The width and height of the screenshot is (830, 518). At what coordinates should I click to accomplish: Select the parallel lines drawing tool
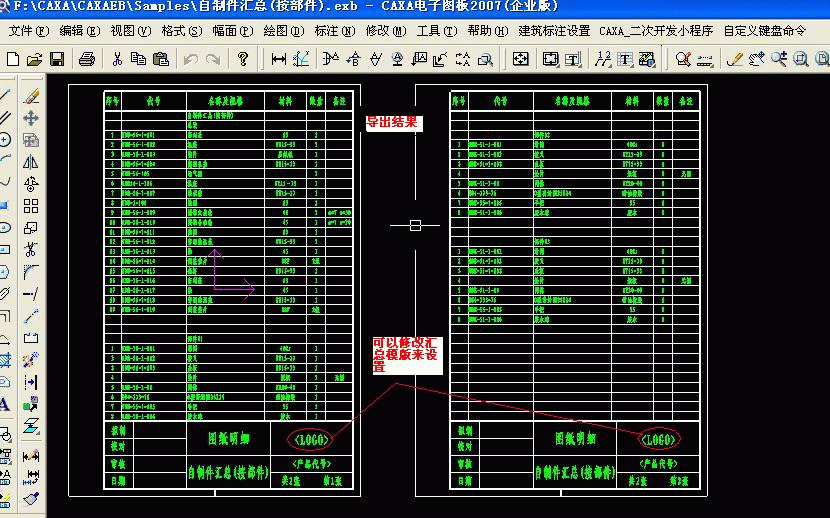pos(5,117)
